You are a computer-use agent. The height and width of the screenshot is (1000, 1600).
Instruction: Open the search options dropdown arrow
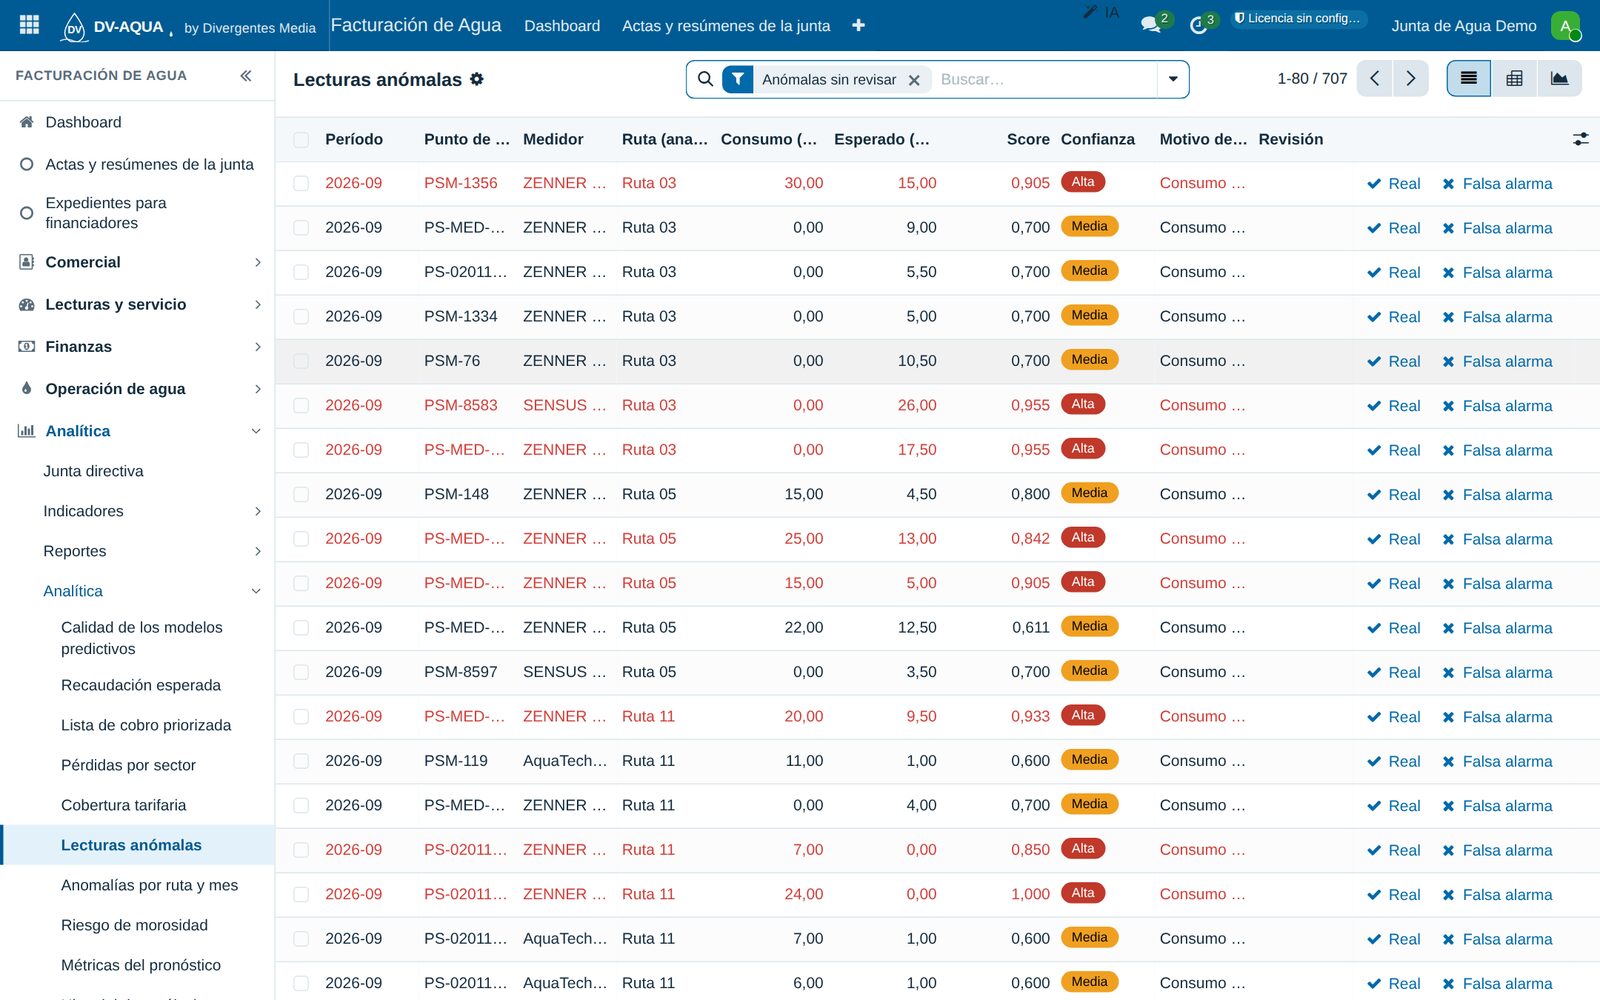click(x=1173, y=79)
